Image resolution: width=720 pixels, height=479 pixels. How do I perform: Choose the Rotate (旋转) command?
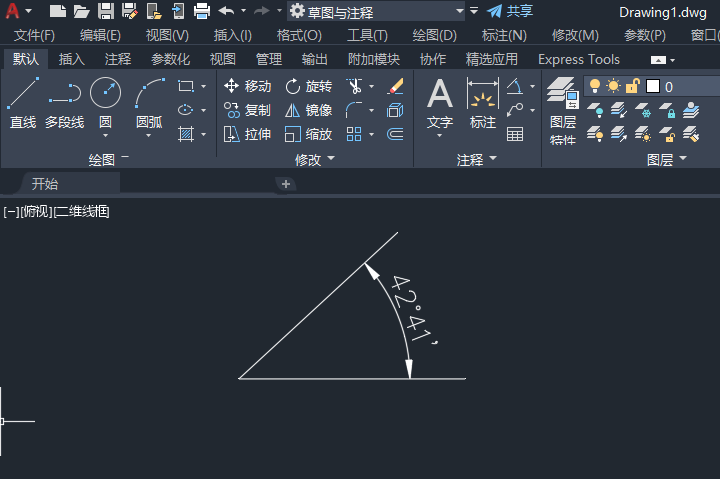point(309,86)
